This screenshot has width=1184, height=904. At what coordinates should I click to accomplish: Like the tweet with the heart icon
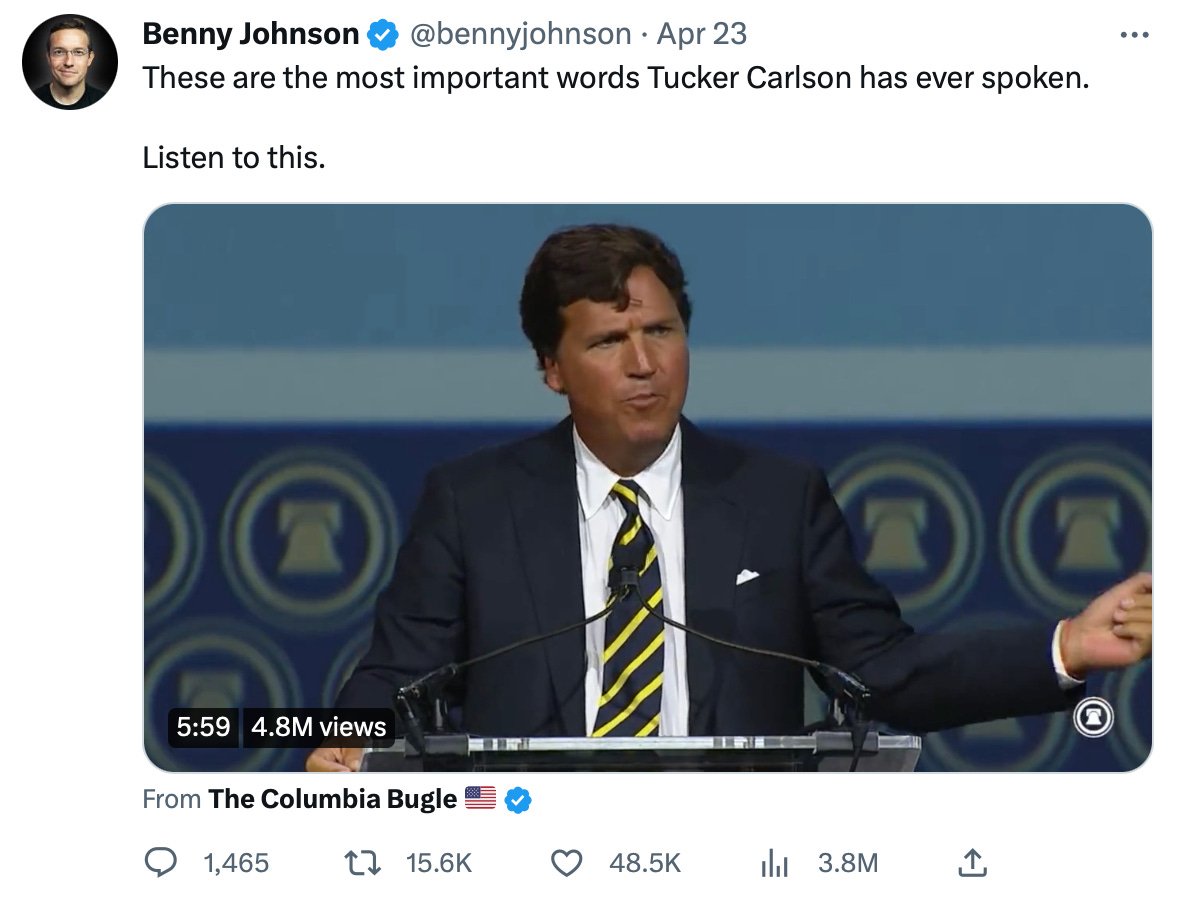tap(567, 862)
